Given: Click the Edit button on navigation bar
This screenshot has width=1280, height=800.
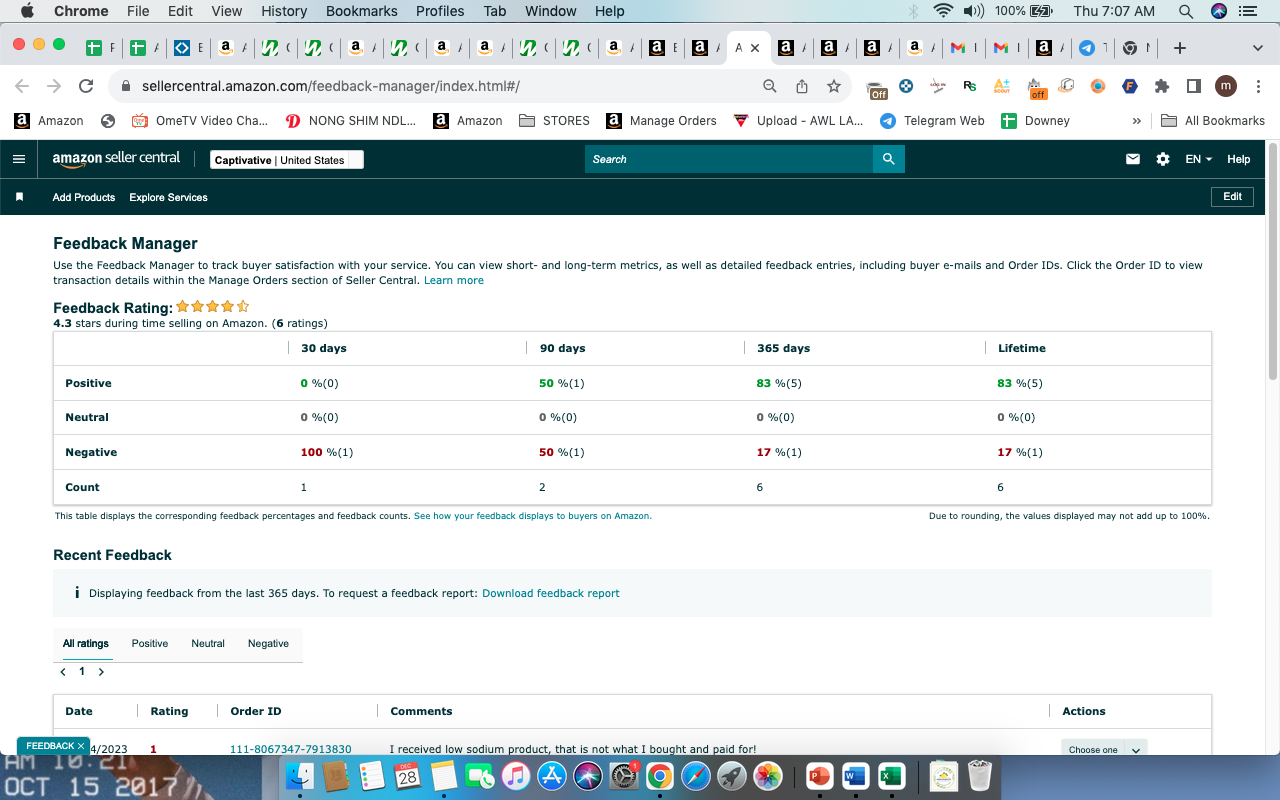Looking at the screenshot, I should (x=1232, y=197).
